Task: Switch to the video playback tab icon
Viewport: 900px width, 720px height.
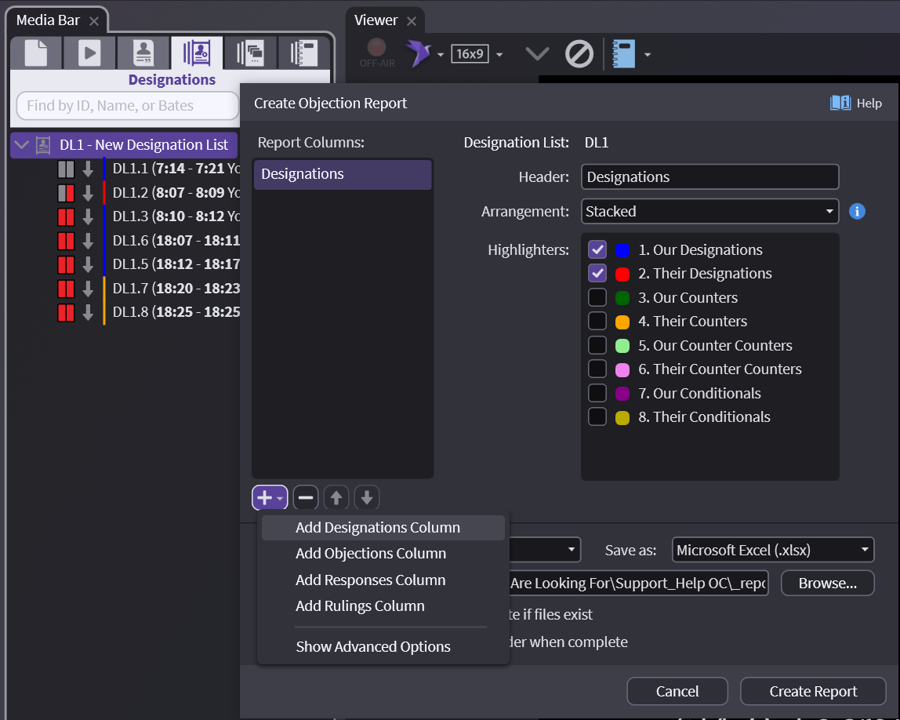Action: (x=90, y=53)
